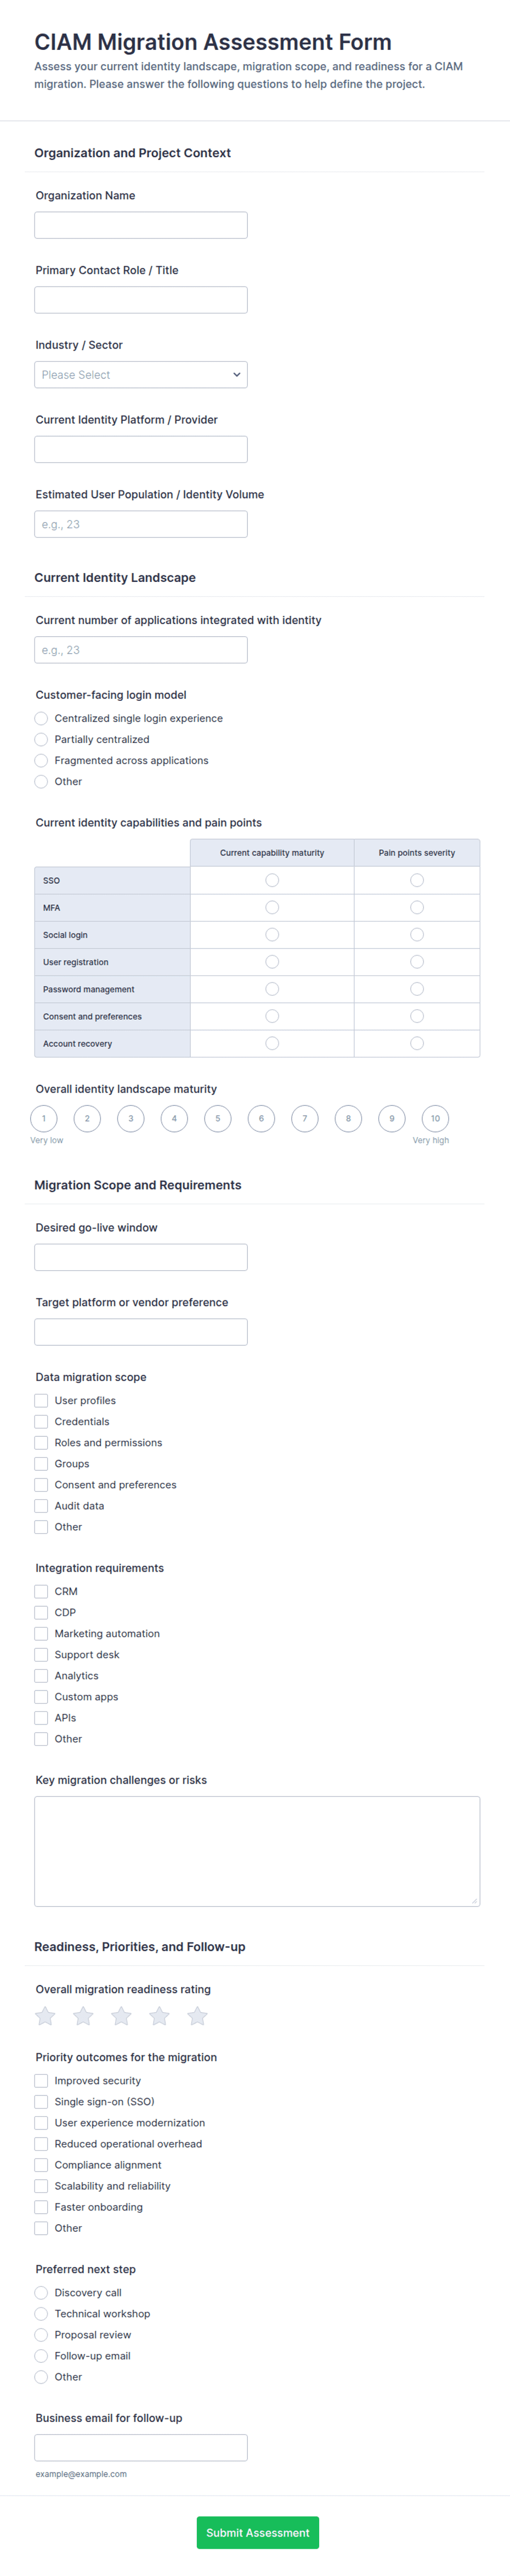This screenshot has height=2576, width=510.
Task: Open the Industry / Sector dropdown
Action: pos(141,375)
